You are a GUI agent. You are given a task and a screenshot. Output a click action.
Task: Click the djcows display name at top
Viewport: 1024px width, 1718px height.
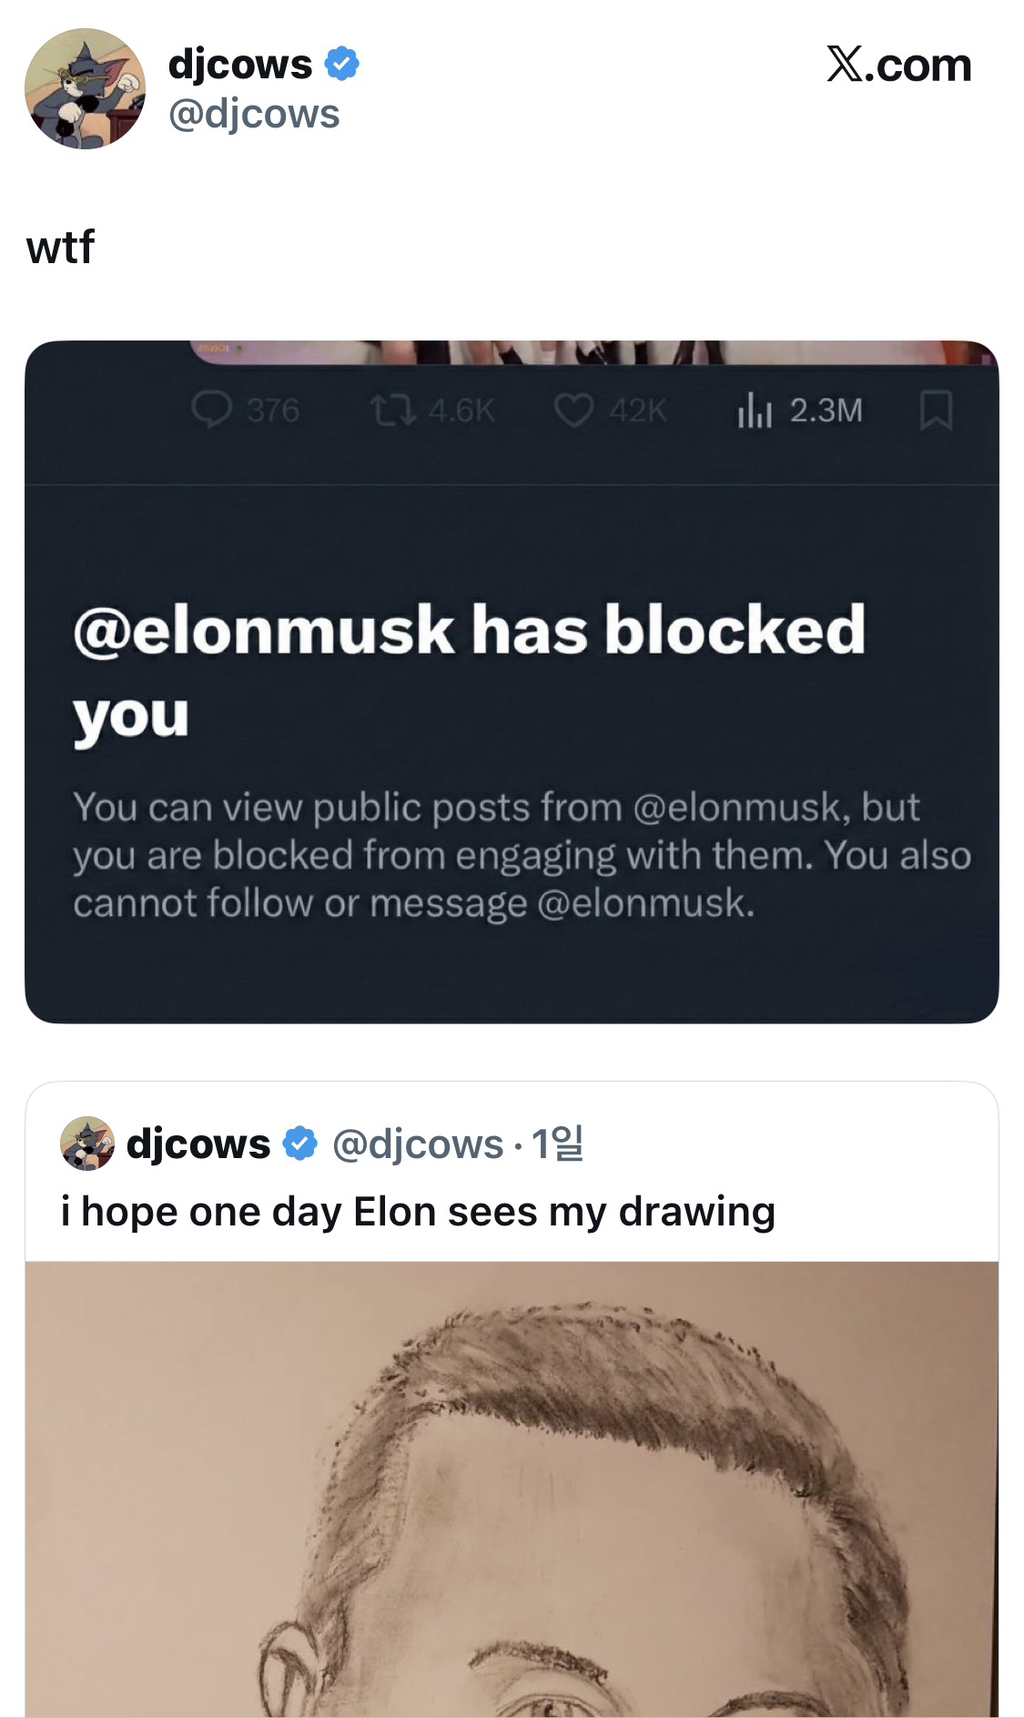coord(240,64)
